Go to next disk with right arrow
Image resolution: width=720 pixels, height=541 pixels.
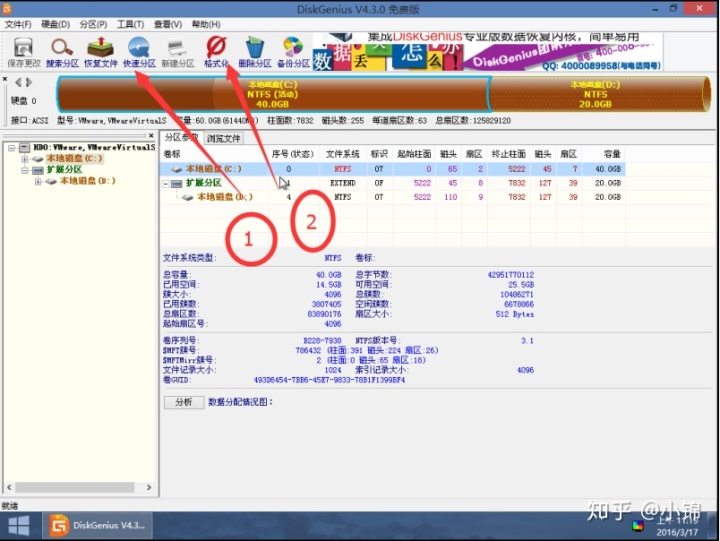click(29, 82)
